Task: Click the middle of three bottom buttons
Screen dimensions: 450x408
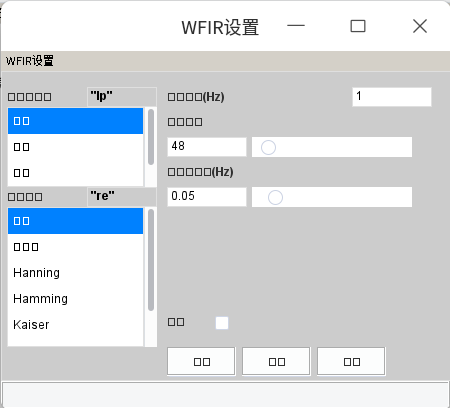Action: click(x=276, y=362)
